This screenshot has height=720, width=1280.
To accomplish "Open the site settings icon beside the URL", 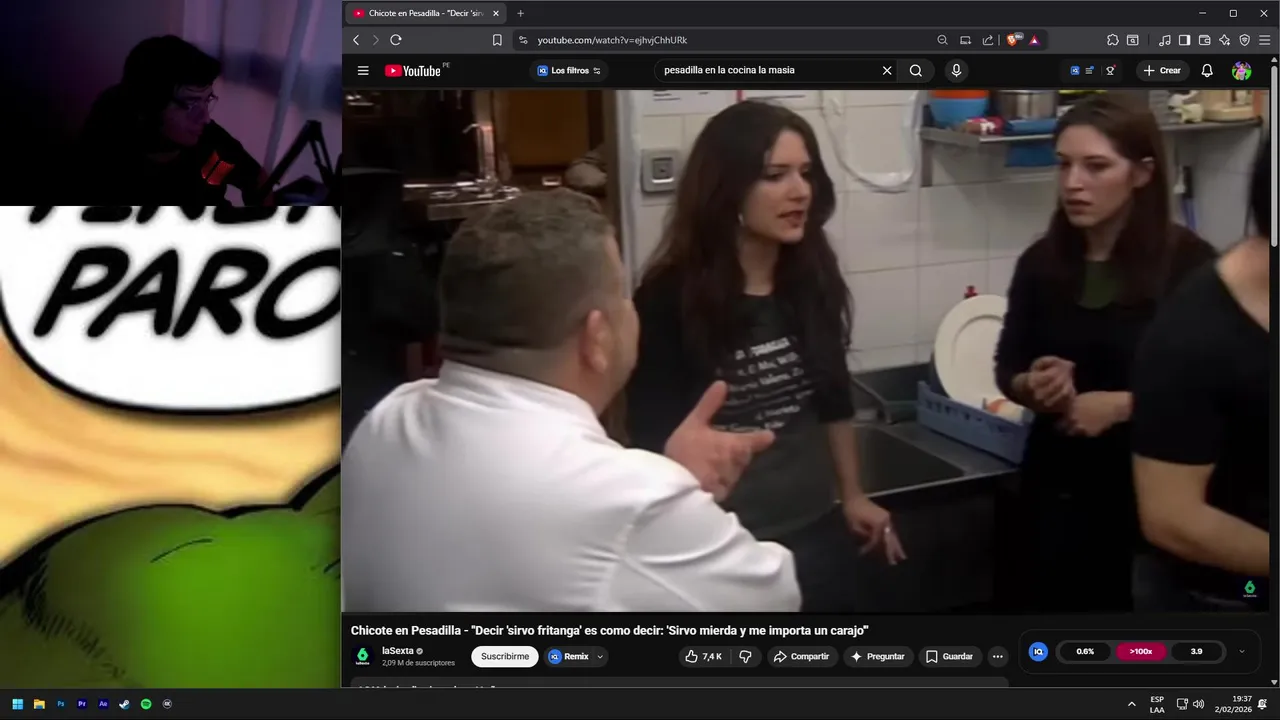I will click(523, 40).
